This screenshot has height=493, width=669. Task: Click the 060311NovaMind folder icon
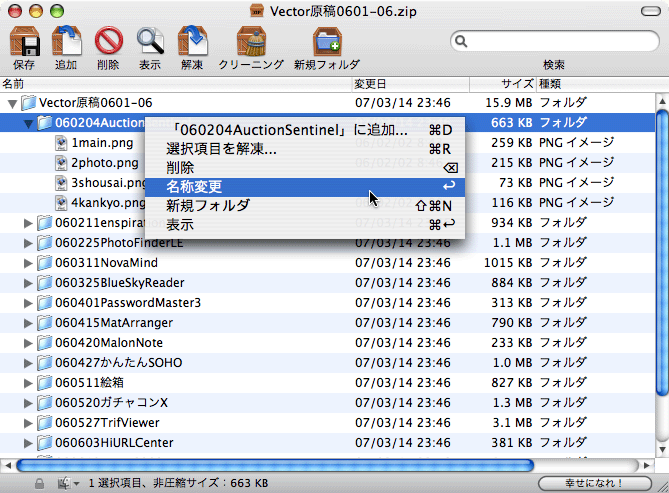(44, 263)
